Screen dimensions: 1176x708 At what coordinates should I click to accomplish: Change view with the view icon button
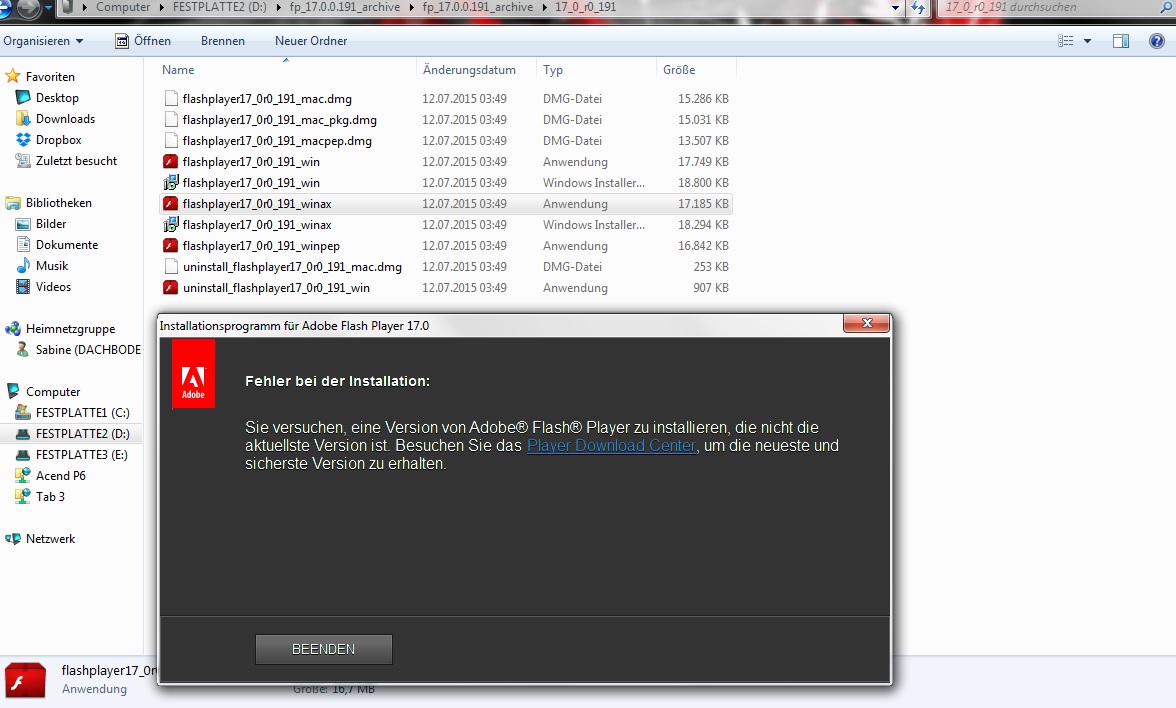(1066, 40)
